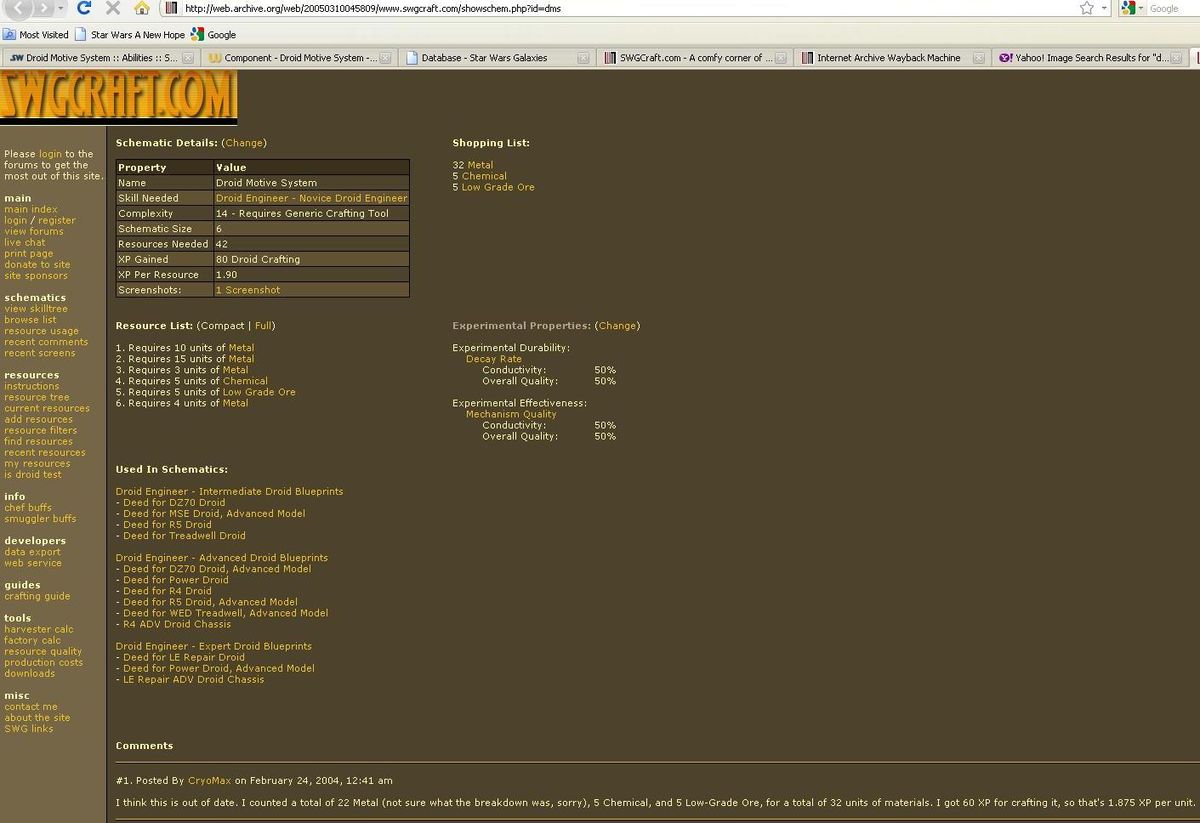Select the Full resource list view
The image size is (1200, 823).
coord(264,326)
